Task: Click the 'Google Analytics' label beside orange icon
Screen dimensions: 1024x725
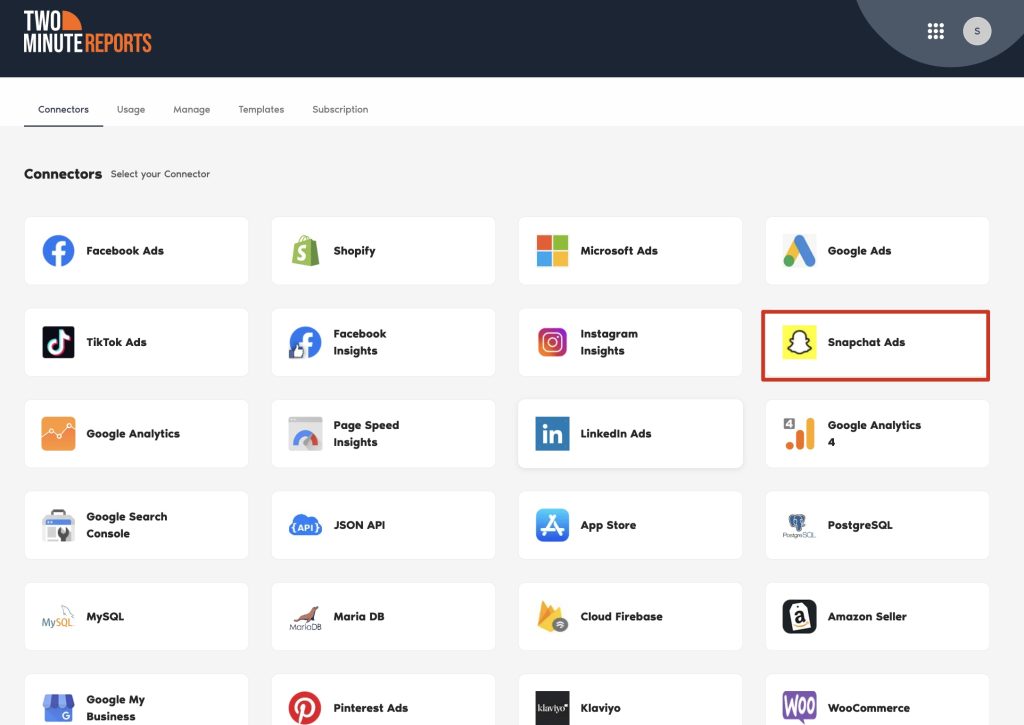Action: (133, 434)
